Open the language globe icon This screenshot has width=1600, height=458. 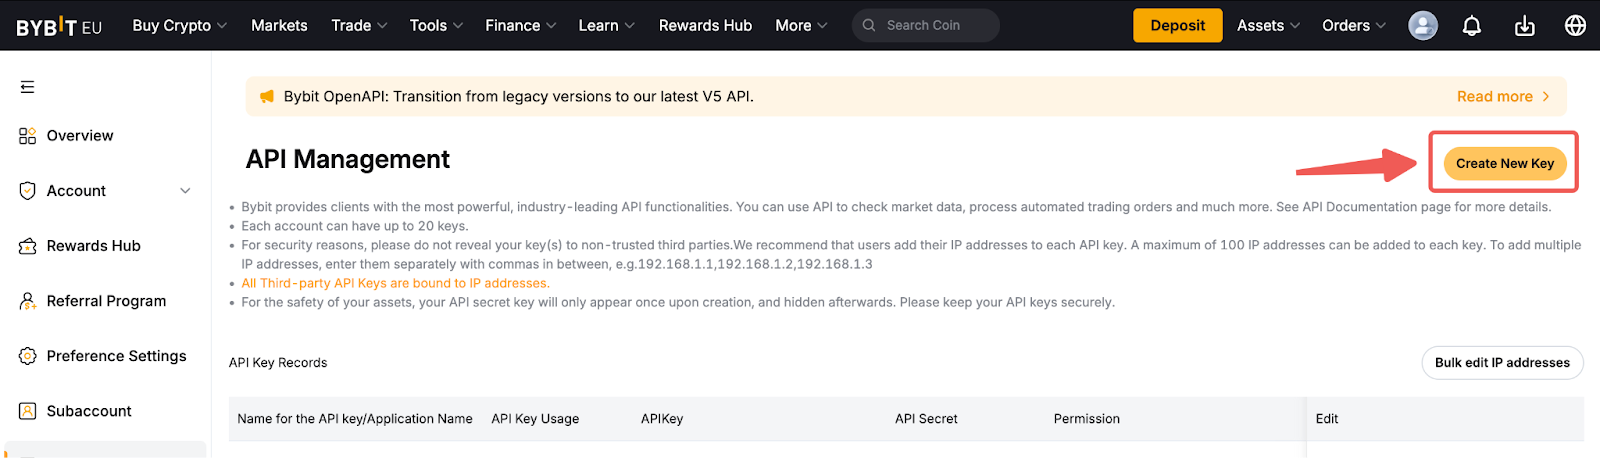(x=1575, y=26)
